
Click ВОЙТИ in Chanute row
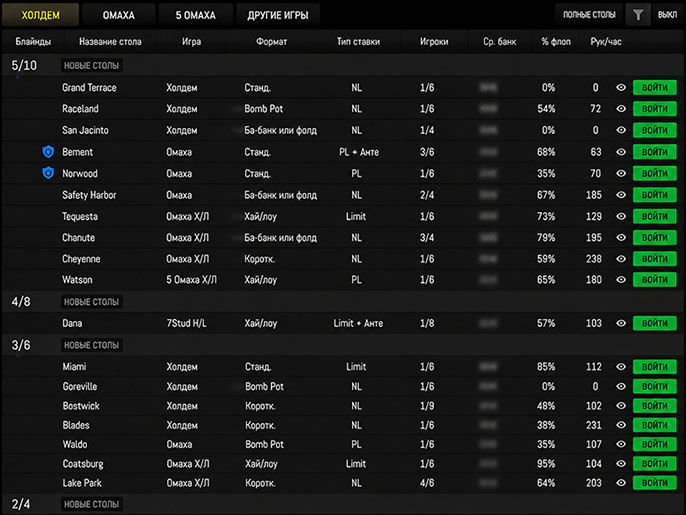[x=654, y=238]
